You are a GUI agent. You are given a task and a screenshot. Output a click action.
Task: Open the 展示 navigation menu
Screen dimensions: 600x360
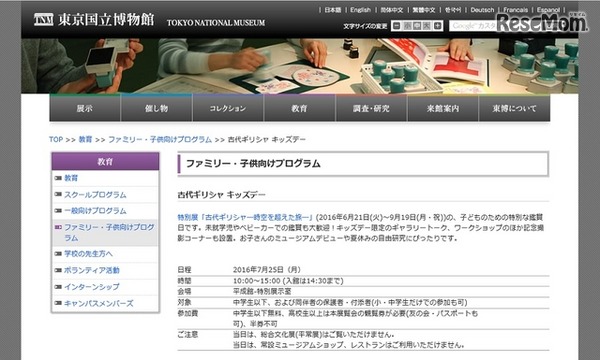click(x=85, y=108)
